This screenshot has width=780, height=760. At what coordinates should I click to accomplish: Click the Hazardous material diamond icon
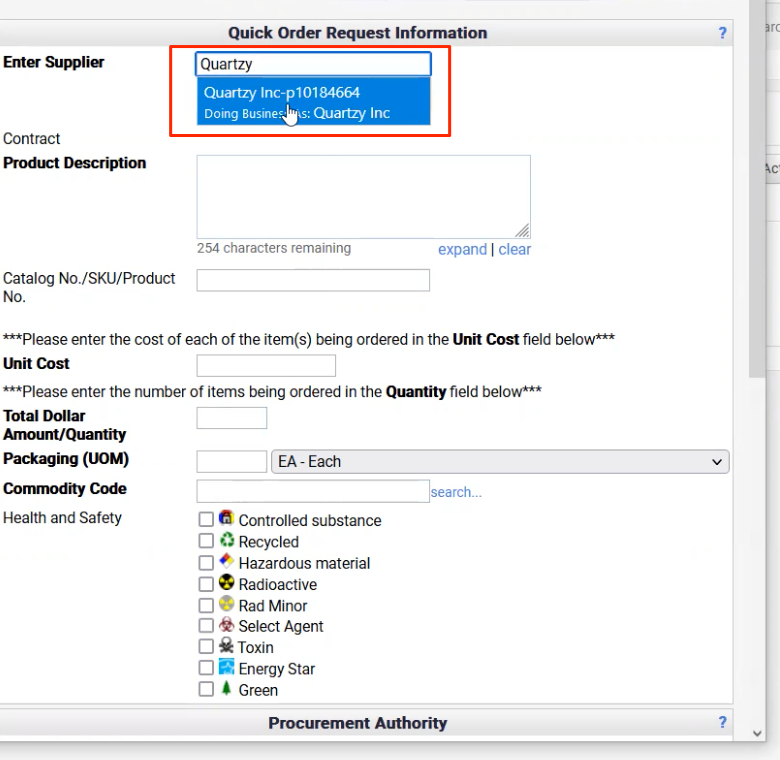pyautogui.click(x=226, y=561)
